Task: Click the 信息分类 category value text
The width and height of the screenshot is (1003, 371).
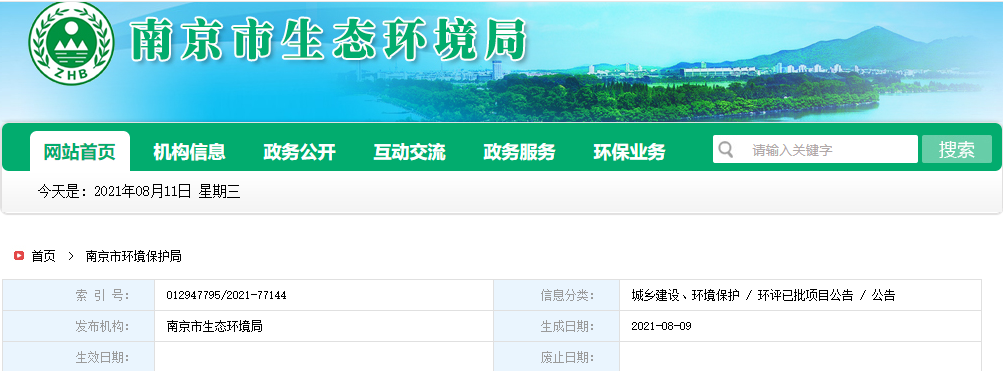Action: click(x=763, y=296)
